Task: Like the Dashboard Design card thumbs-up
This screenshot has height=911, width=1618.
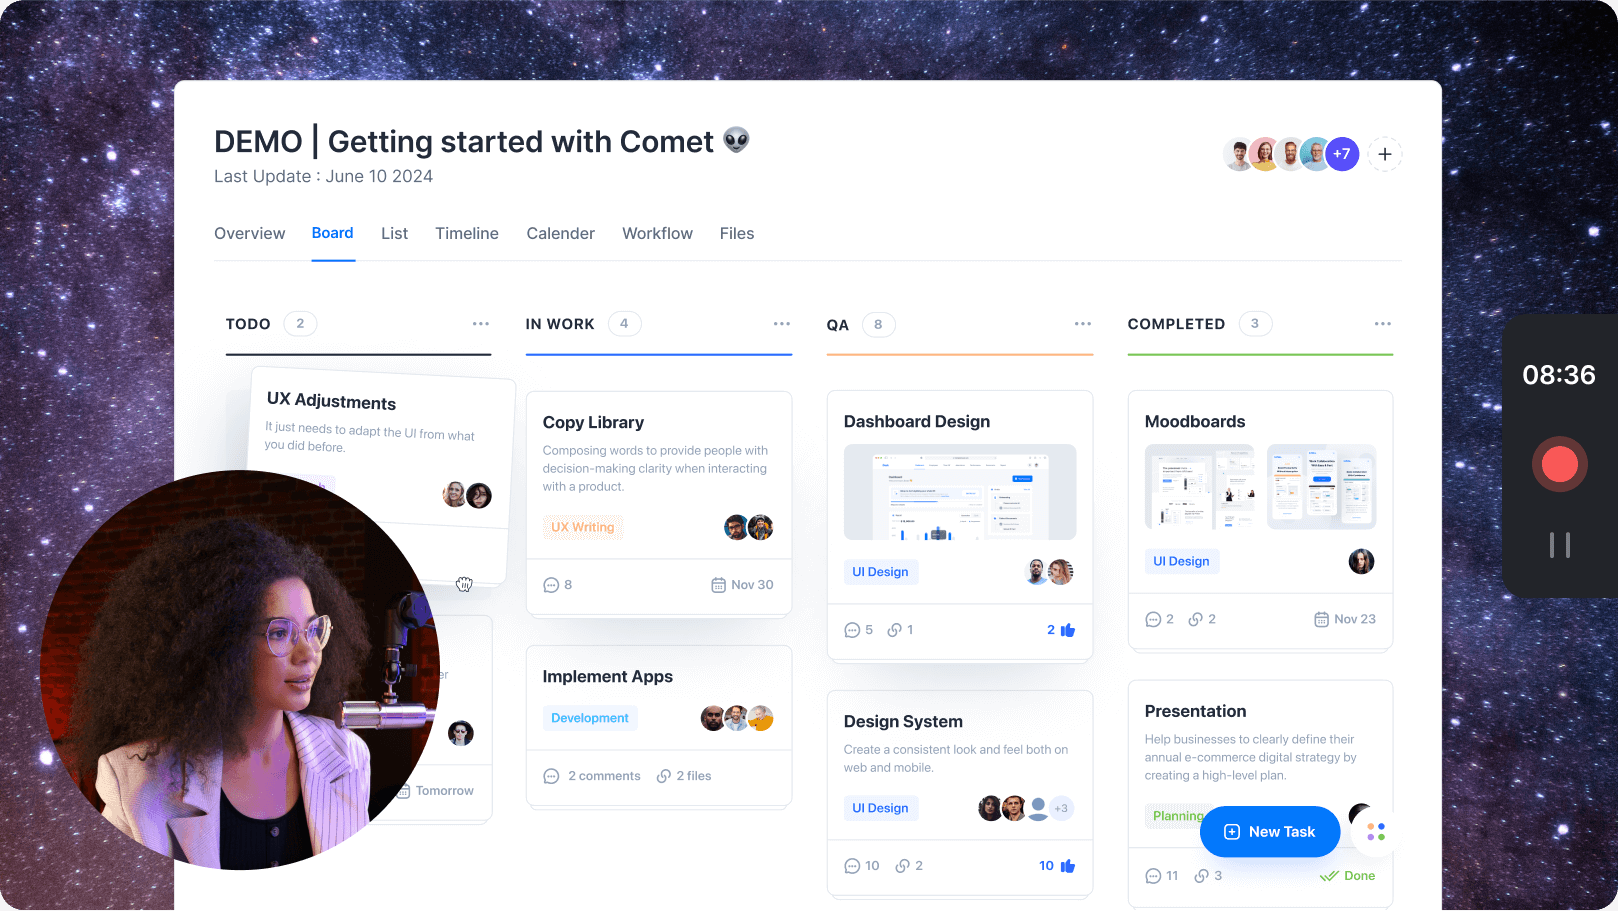Action: (1068, 630)
